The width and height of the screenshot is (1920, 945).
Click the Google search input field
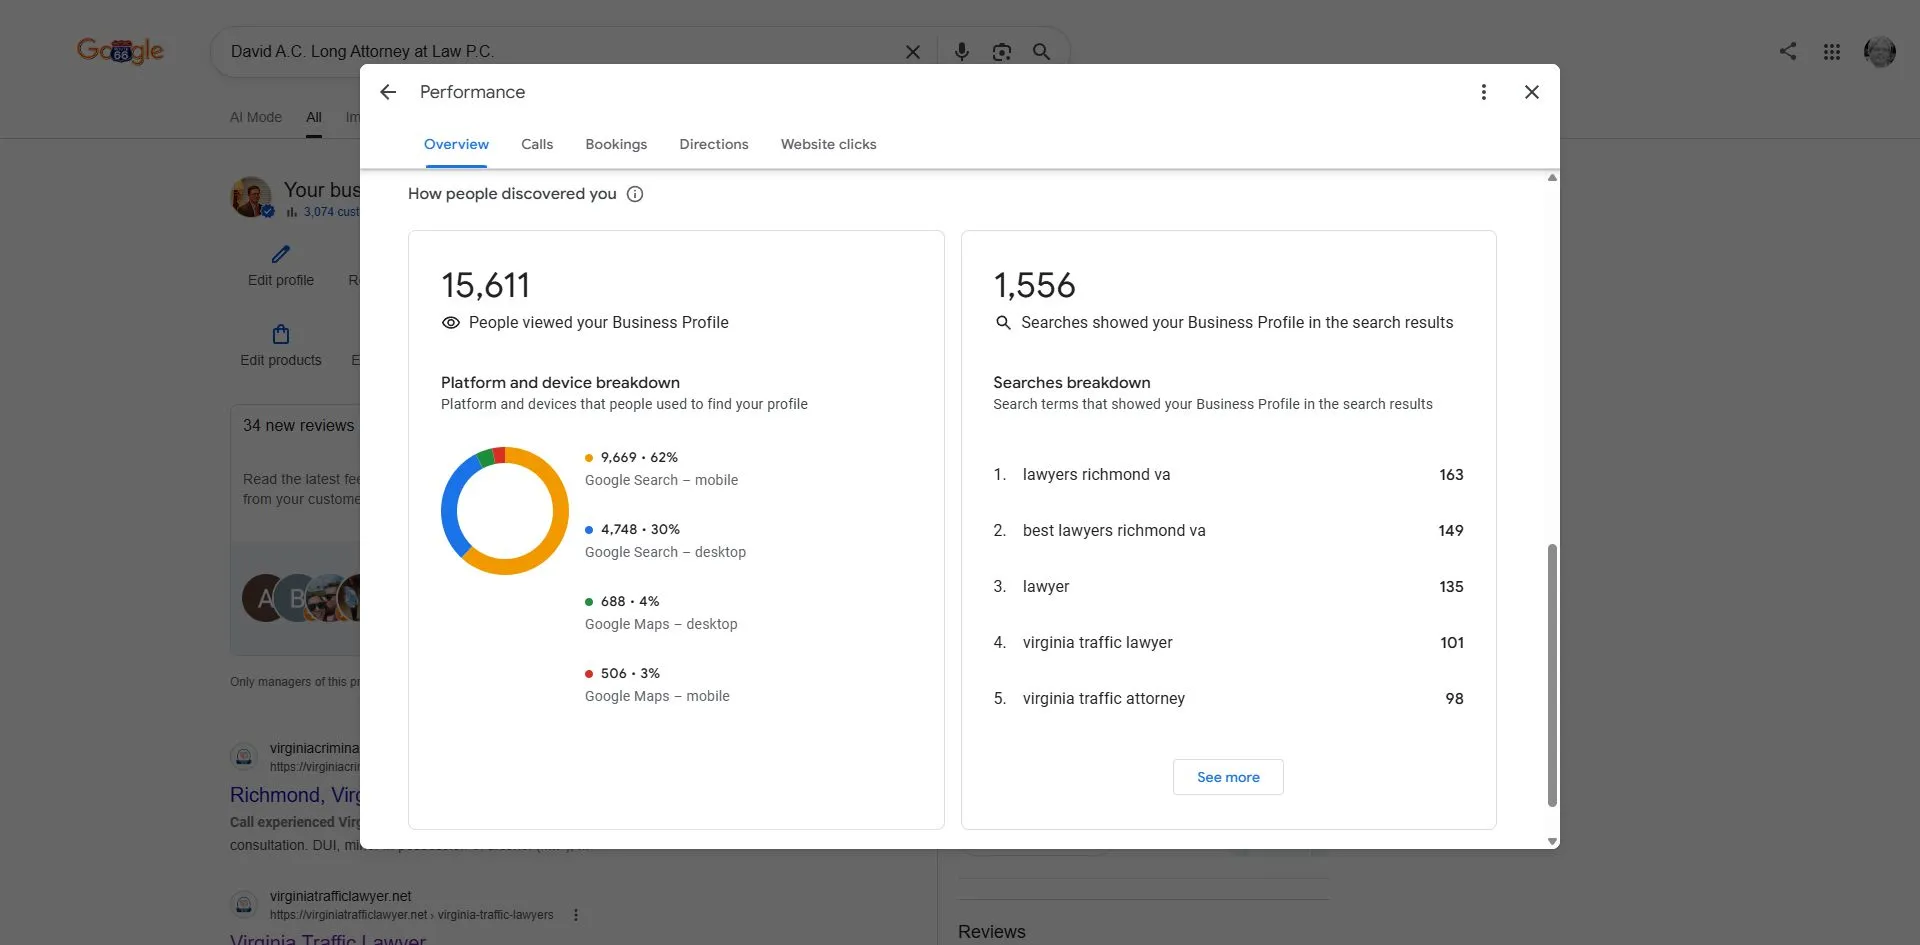[560, 52]
